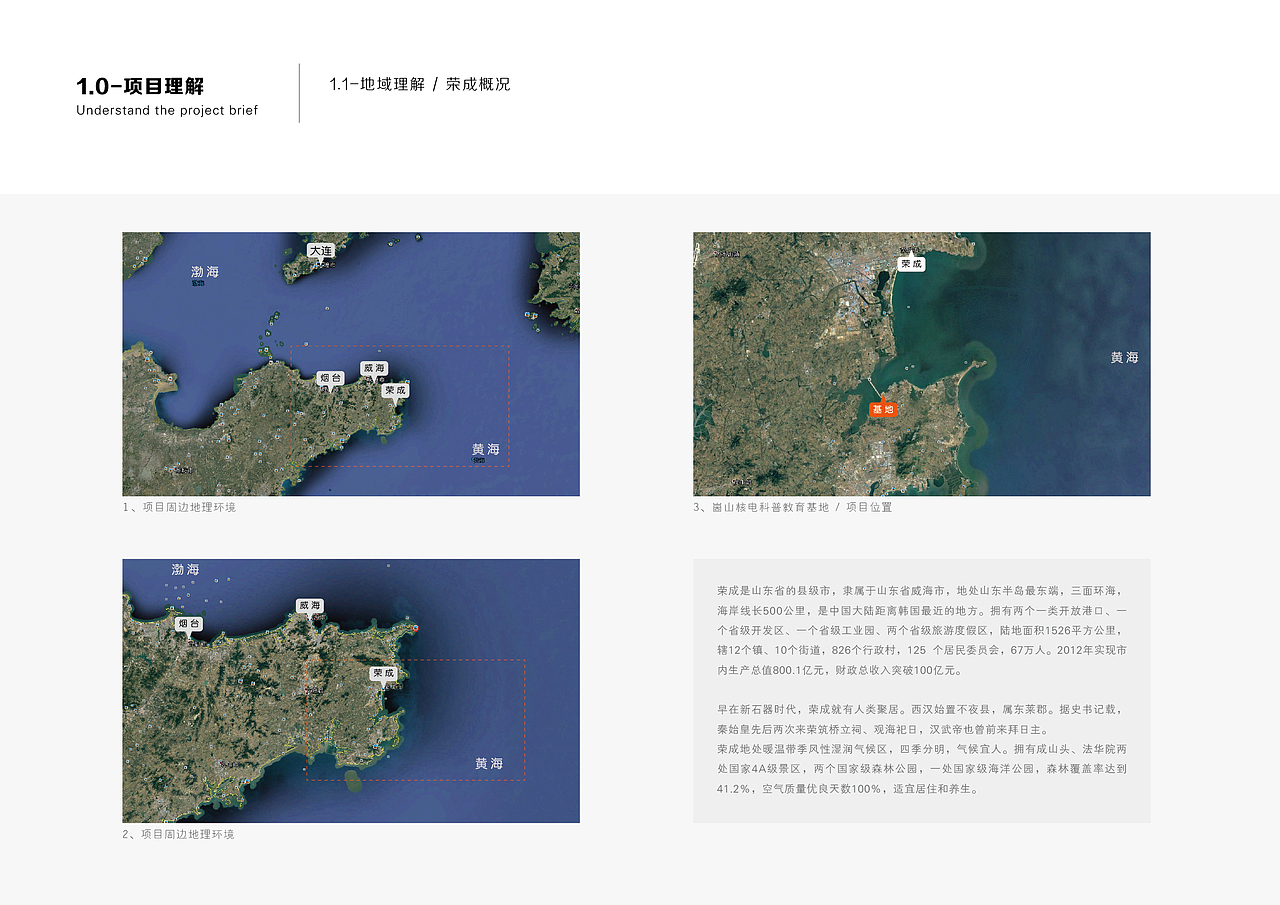This screenshot has height=905, width=1280.
Task: Select the 荣成 label on the right map
Action: pyautogui.click(x=911, y=263)
